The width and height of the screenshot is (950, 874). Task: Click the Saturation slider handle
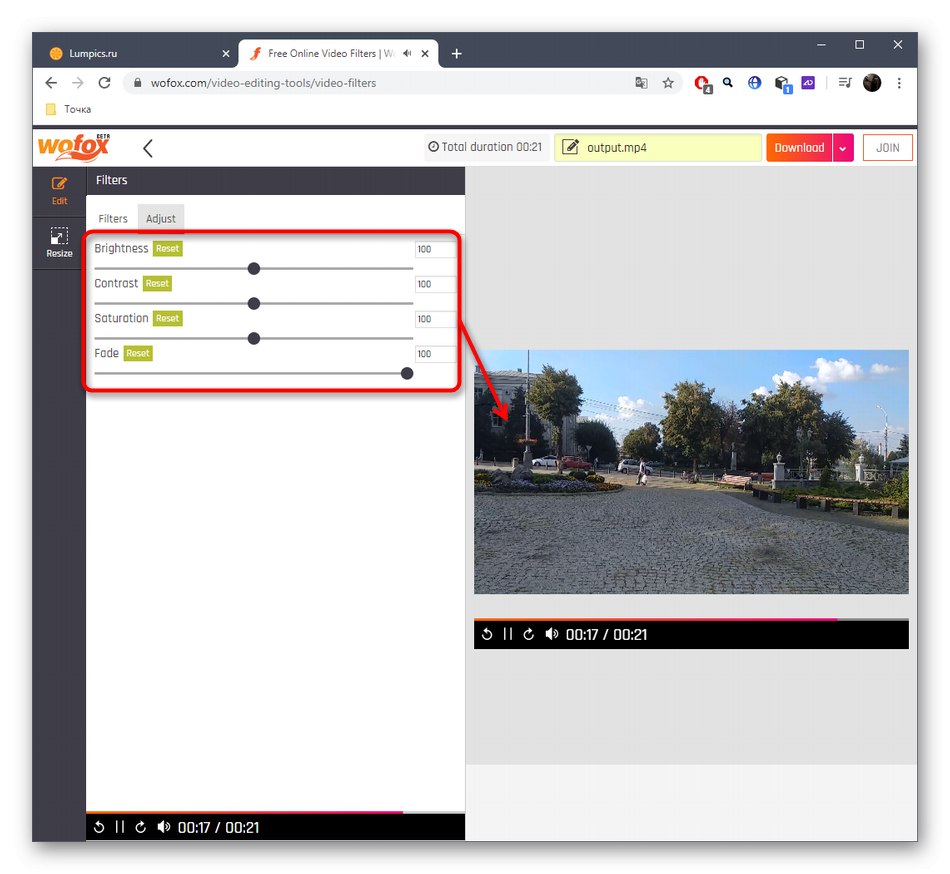click(254, 339)
